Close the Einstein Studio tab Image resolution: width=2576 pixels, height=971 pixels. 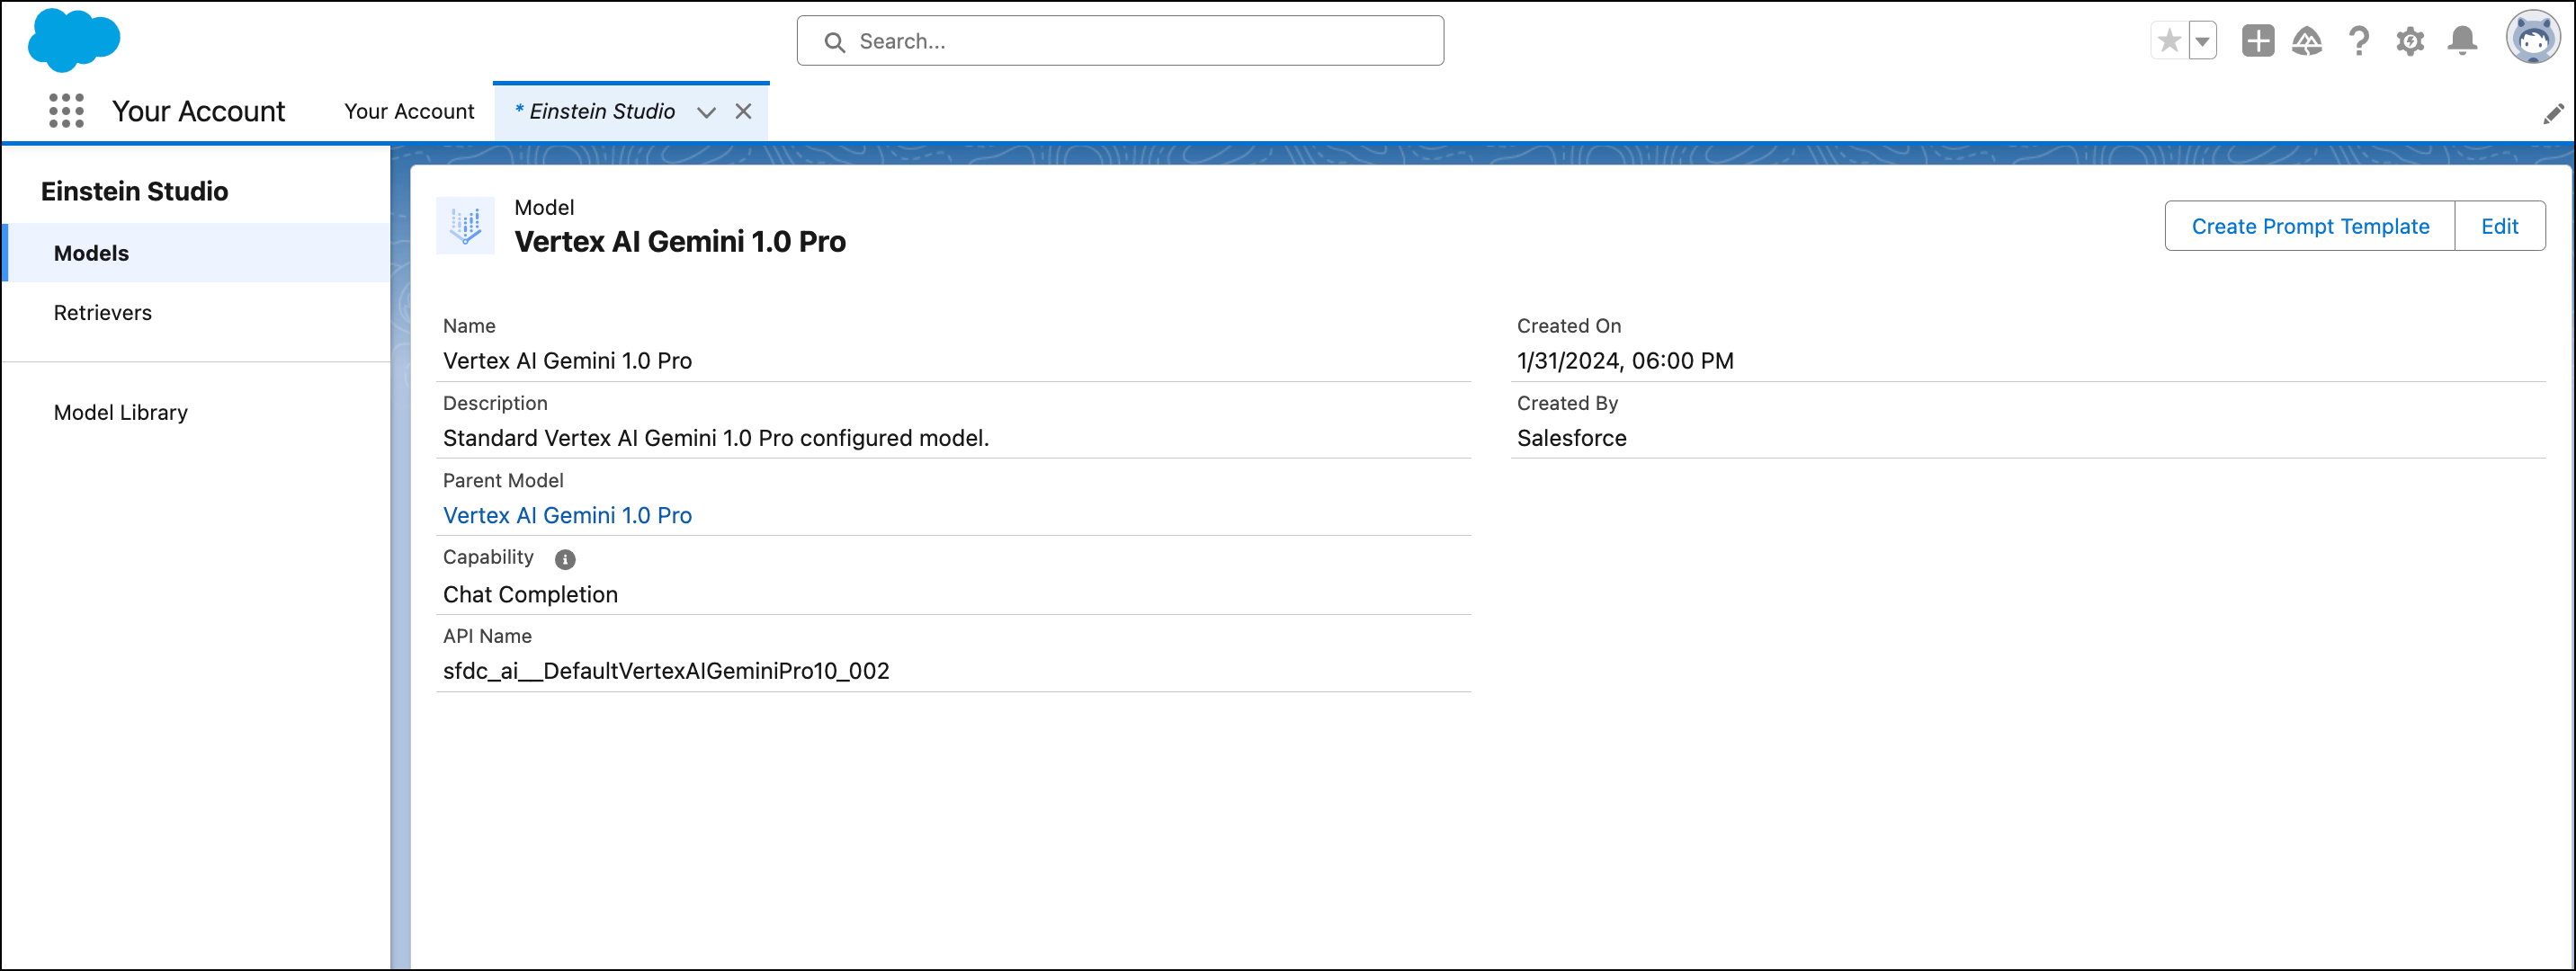point(743,111)
